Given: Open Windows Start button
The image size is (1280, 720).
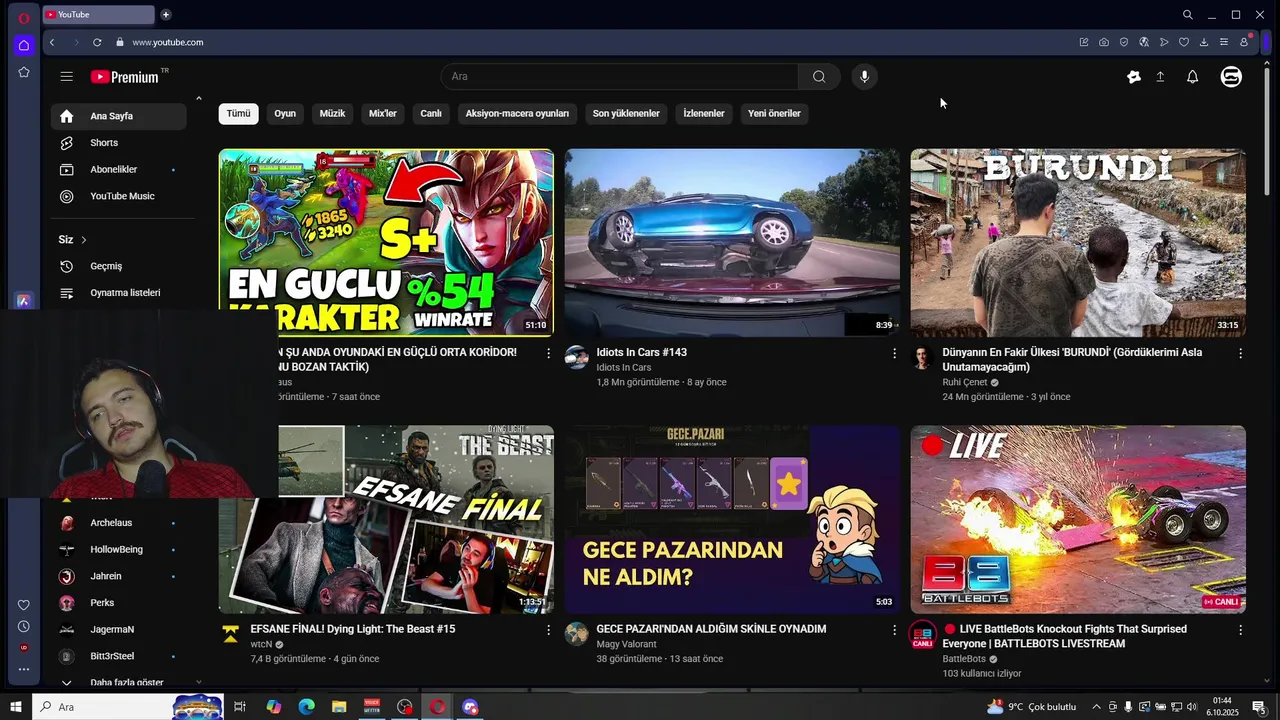Looking at the screenshot, I should coord(16,707).
